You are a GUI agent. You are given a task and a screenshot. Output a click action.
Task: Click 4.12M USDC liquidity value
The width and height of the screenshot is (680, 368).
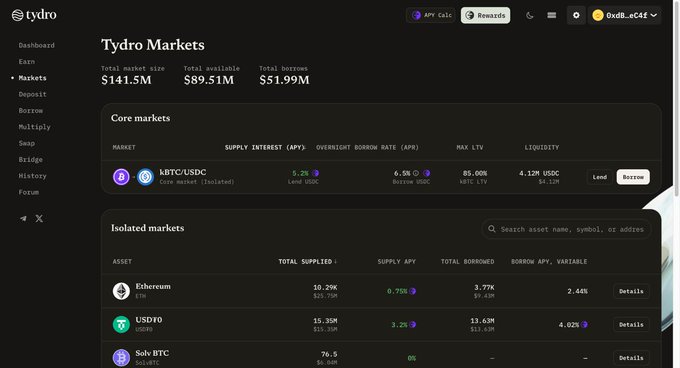tap(539, 173)
